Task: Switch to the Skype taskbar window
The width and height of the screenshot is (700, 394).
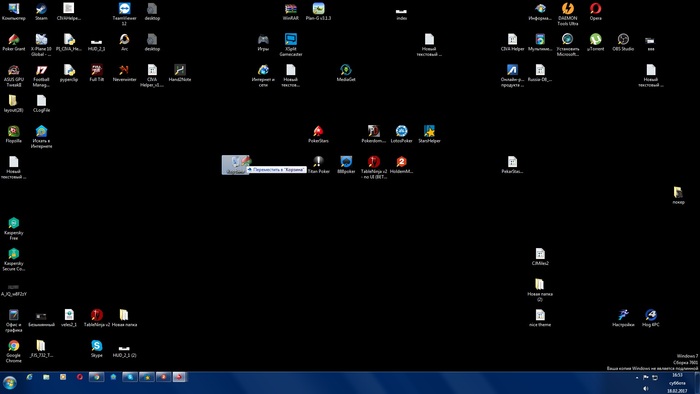Action: coord(130,377)
